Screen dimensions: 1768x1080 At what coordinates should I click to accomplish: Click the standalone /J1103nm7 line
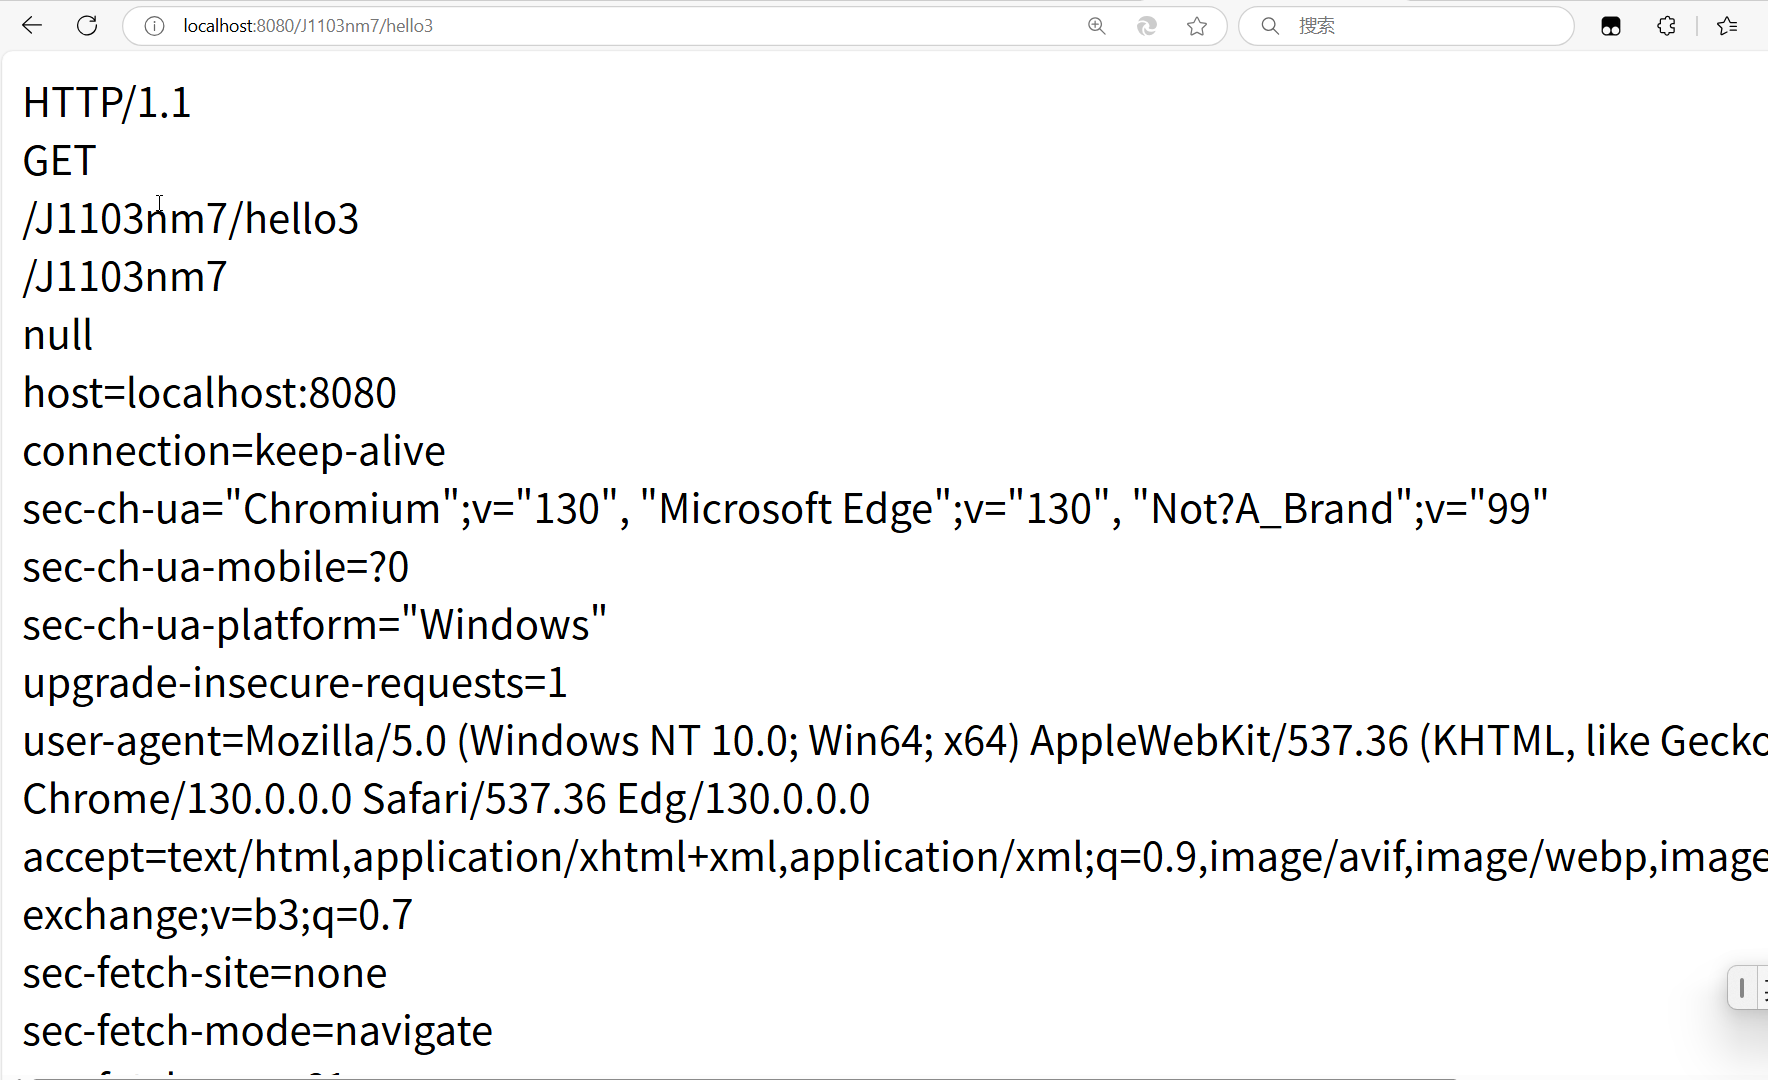[x=125, y=277]
